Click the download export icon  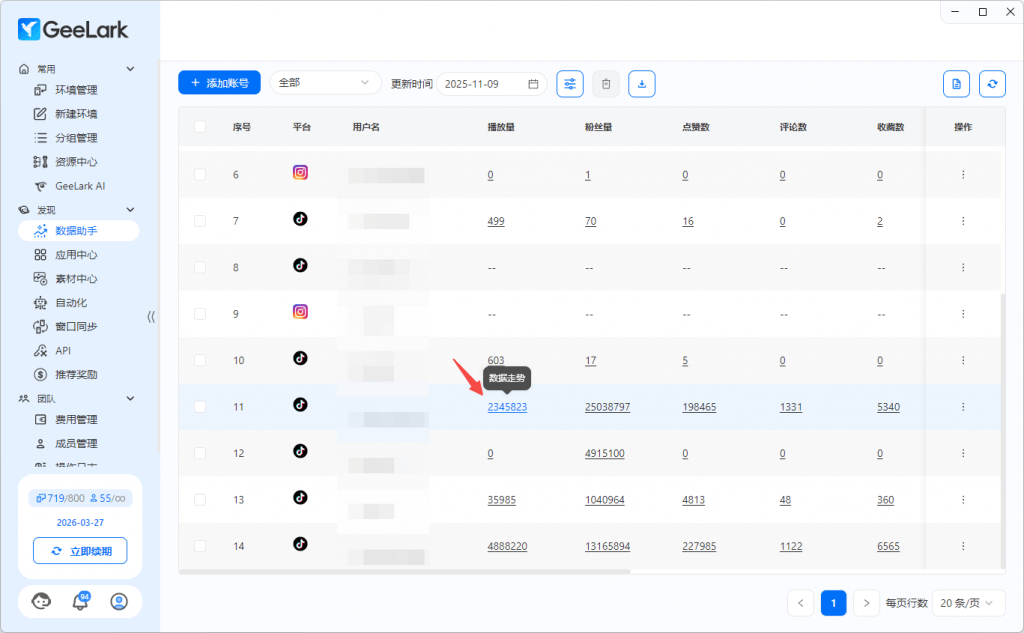(x=642, y=84)
